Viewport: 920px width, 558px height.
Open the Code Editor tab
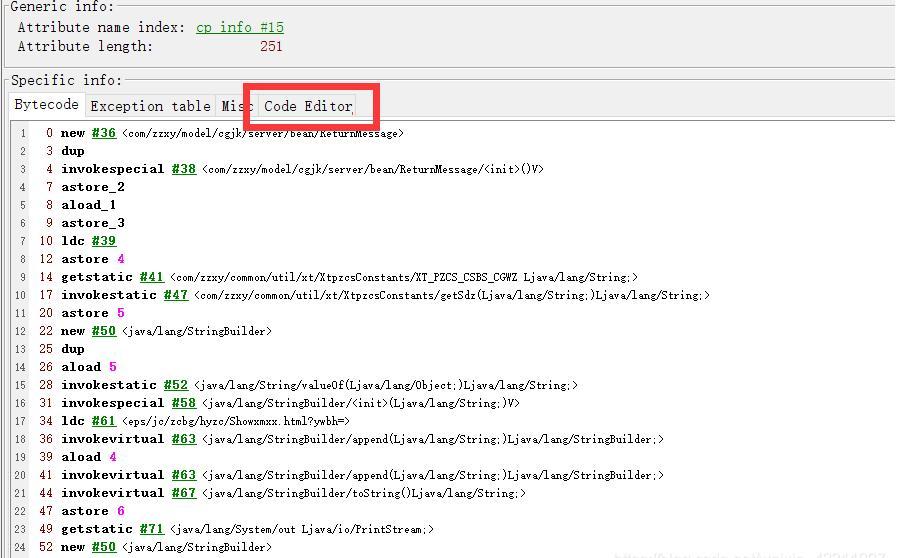click(x=308, y=106)
